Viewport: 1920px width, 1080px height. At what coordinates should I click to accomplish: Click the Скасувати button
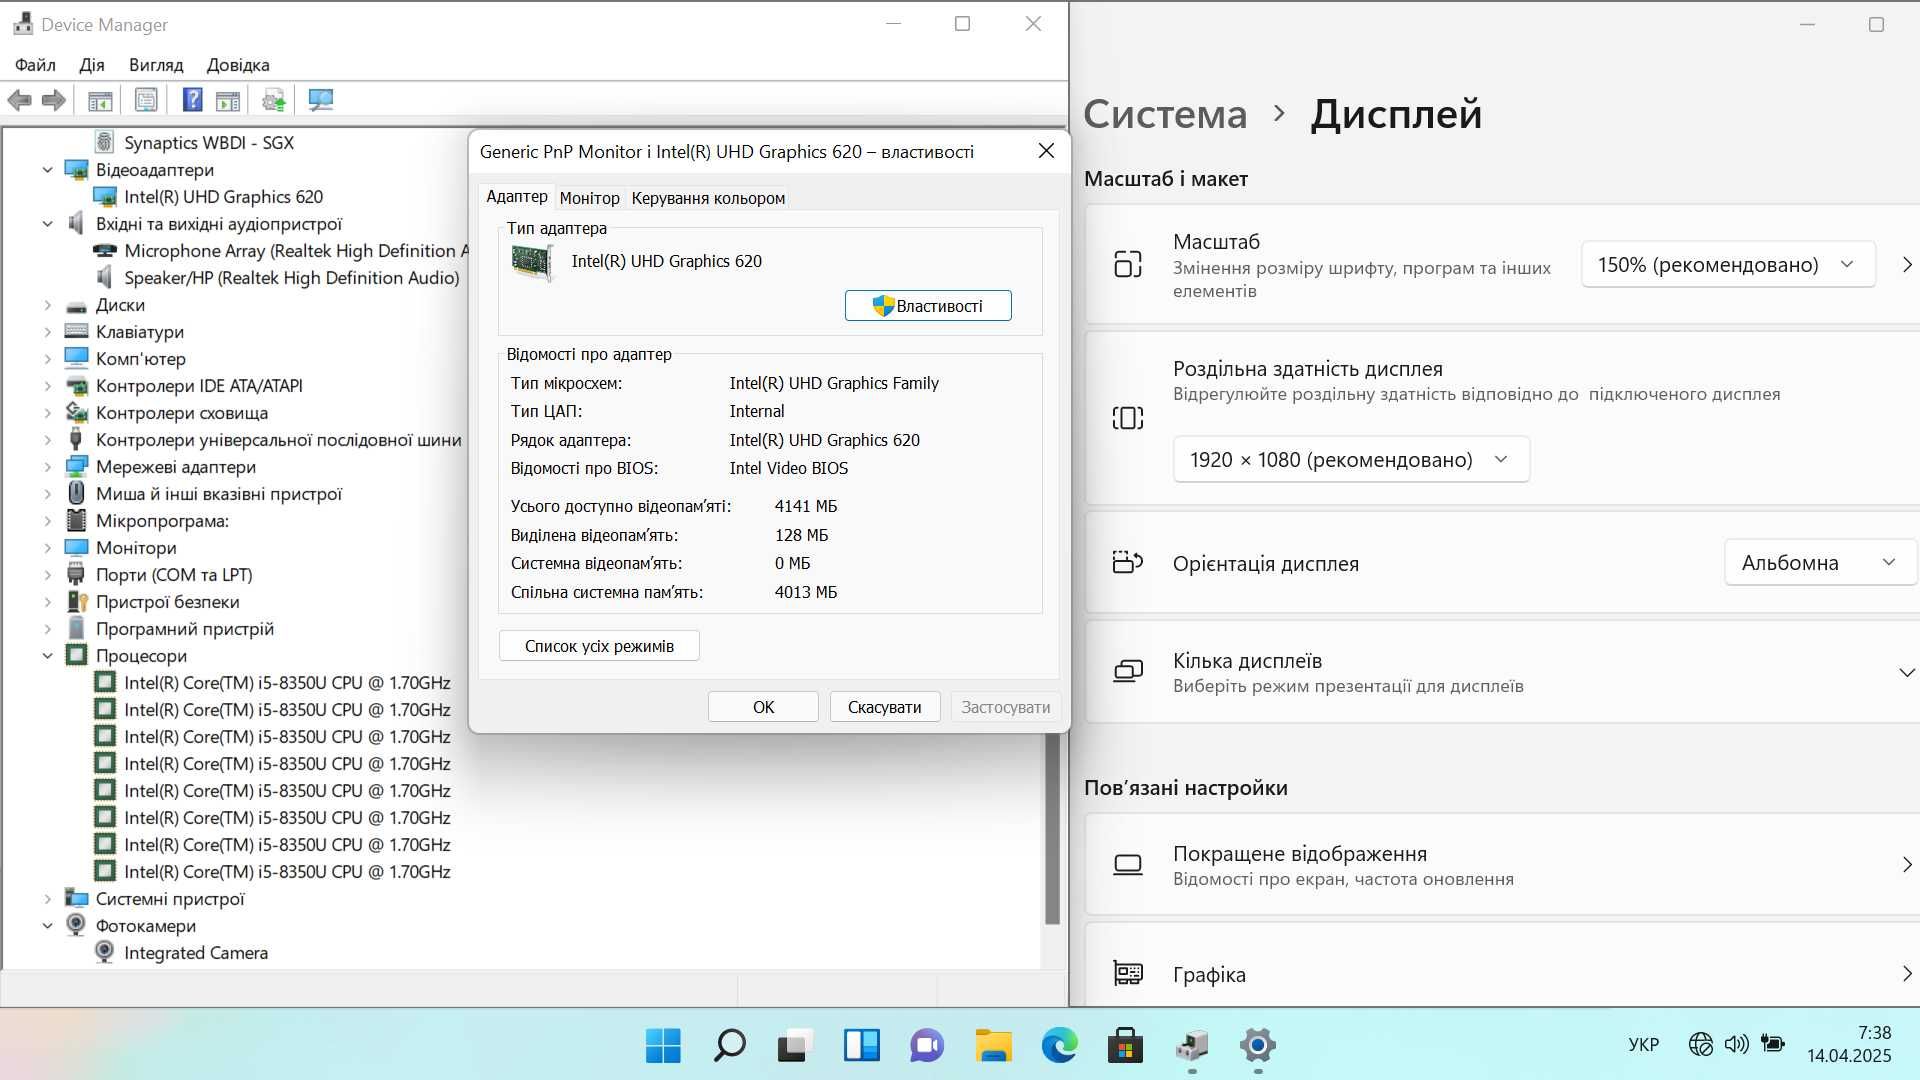coord(885,707)
